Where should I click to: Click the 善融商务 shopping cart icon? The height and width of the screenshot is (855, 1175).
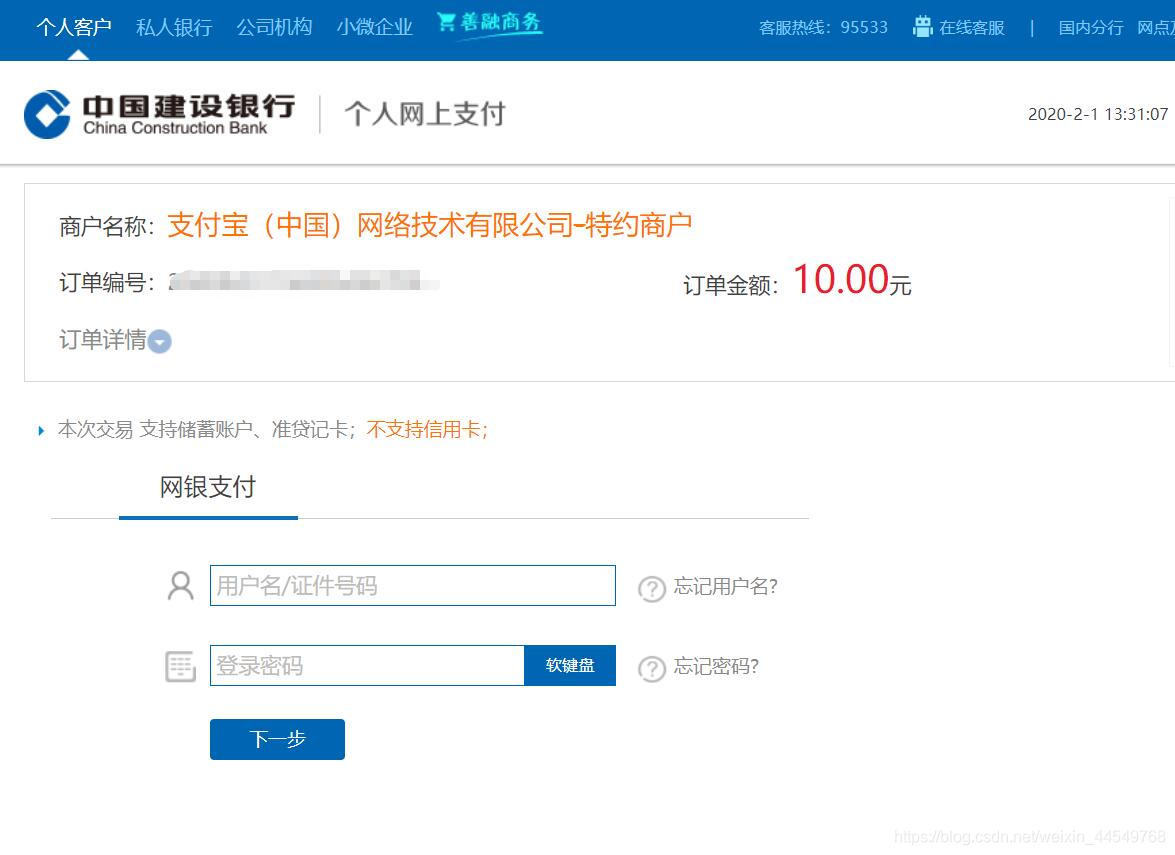[447, 22]
